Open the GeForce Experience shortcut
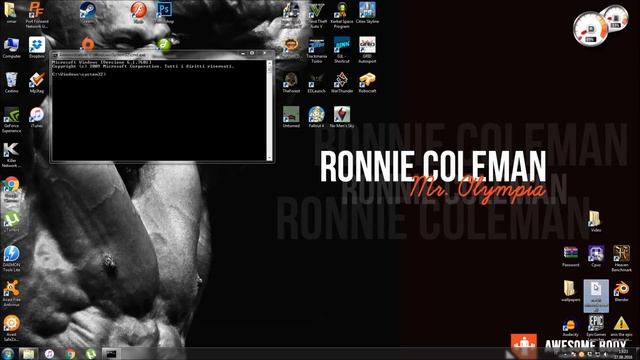640x360 pixels. tap(11, 120)
